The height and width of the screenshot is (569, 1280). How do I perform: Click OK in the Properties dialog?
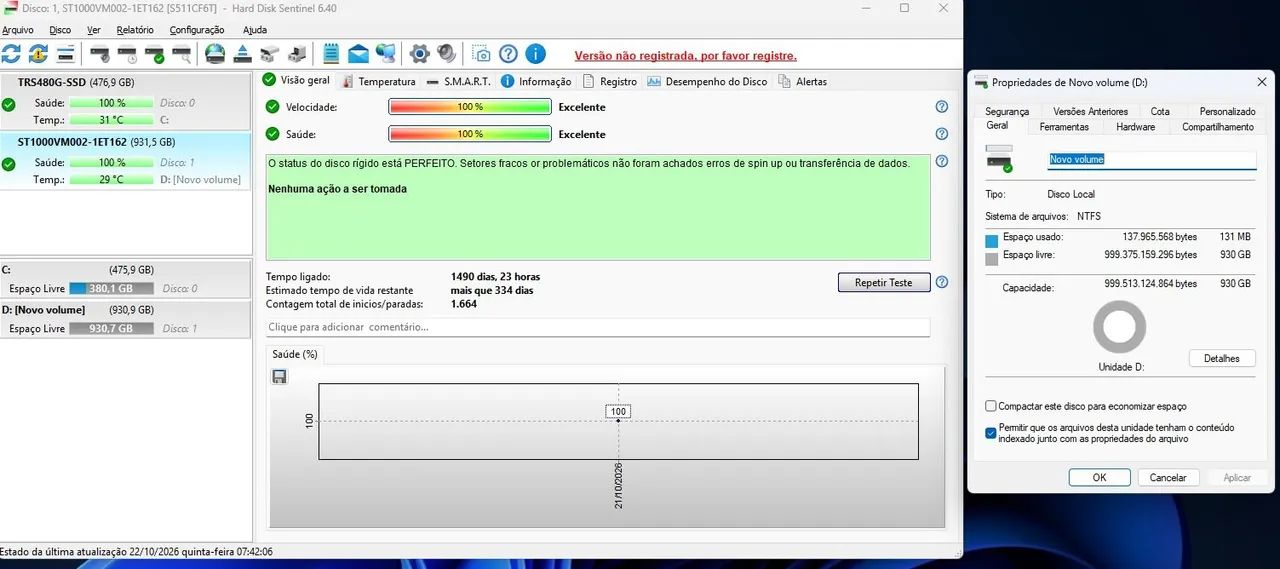click(x=1099, y=477)
